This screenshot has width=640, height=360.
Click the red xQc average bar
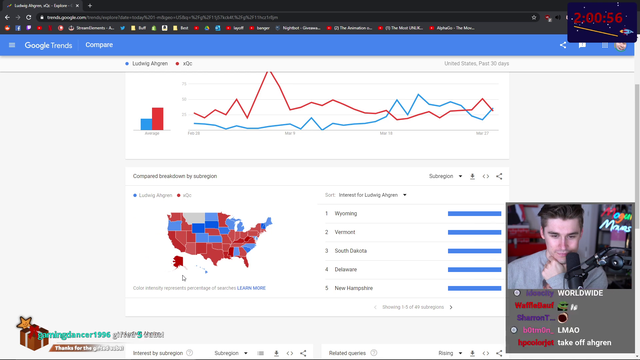click(x=158, y=119)
